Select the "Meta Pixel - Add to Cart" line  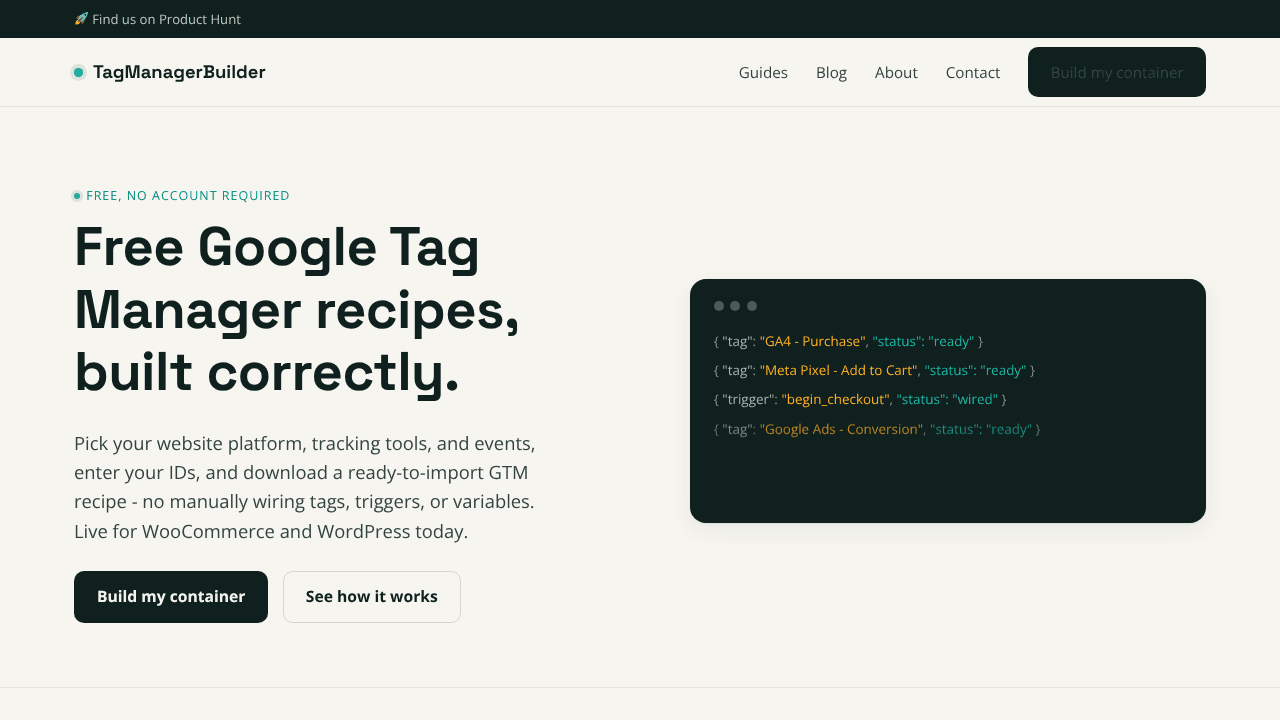pos(874,370)
